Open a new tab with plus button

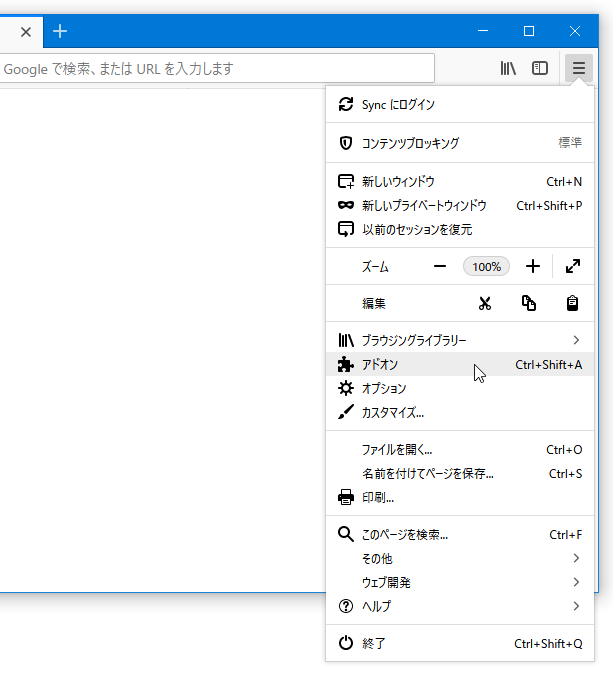(60, 31)
